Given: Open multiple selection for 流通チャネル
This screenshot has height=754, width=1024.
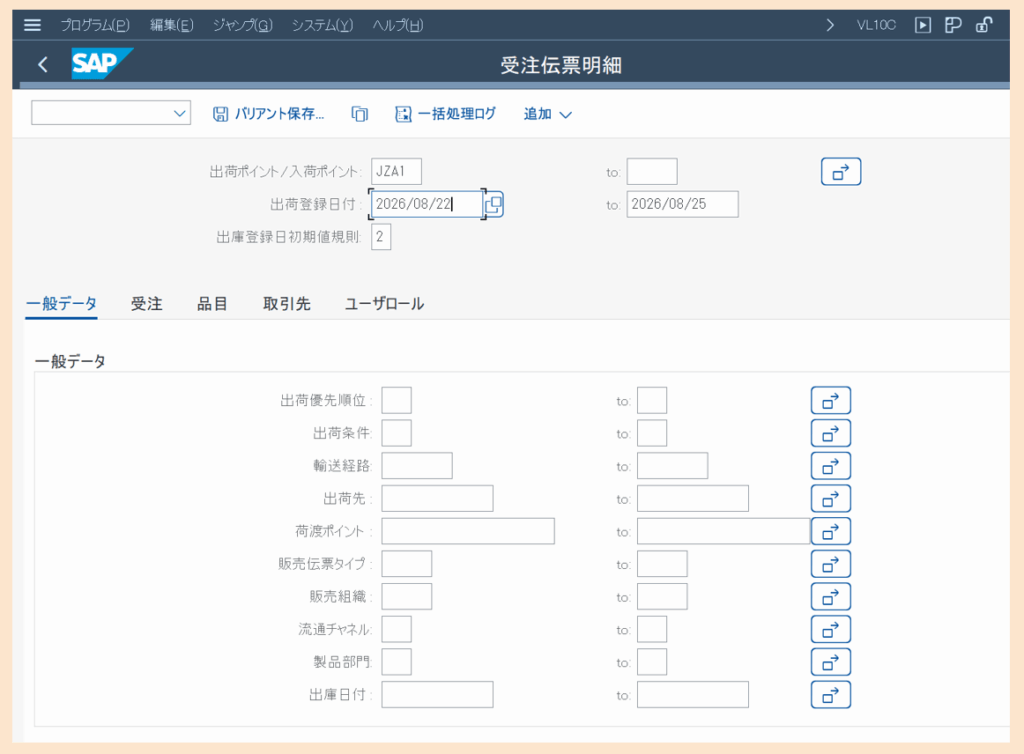Looking at the screenshot, I should (x=831, y=629).
